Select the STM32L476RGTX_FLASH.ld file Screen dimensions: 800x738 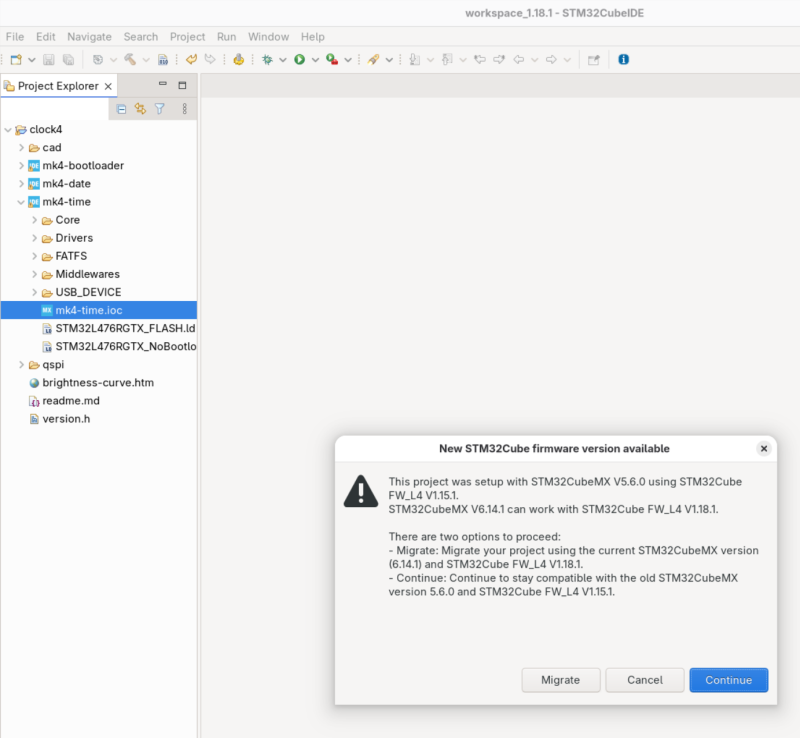[99, 328]
